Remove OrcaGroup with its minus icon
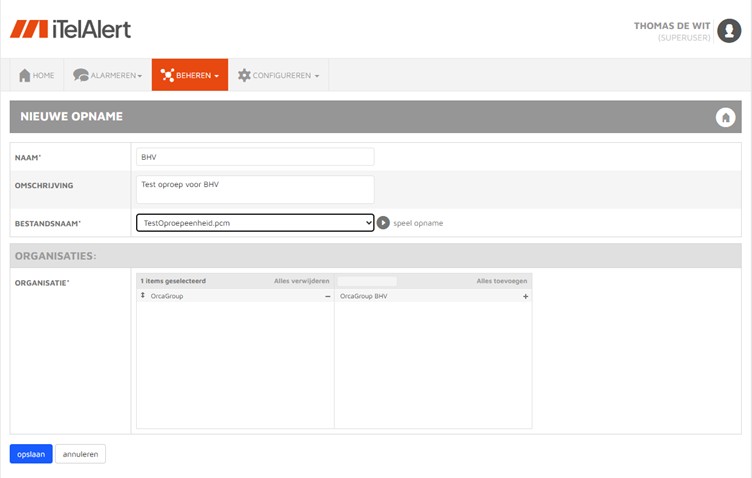 pos(328,296)
